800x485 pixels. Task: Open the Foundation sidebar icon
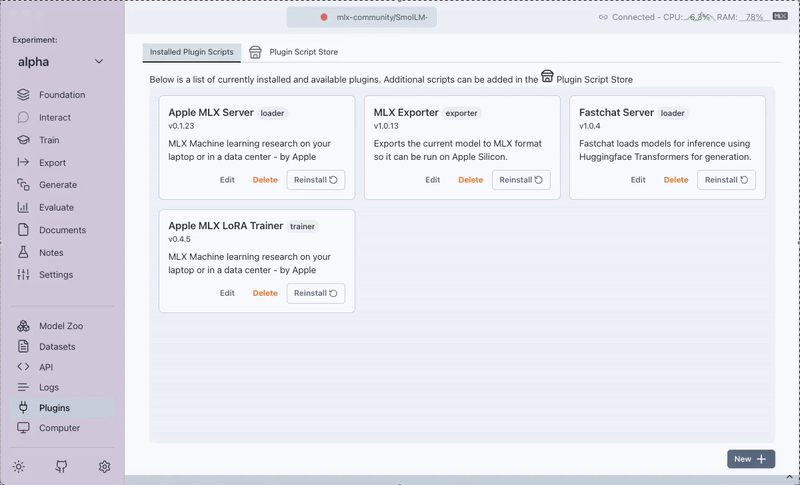coord(23,95)
